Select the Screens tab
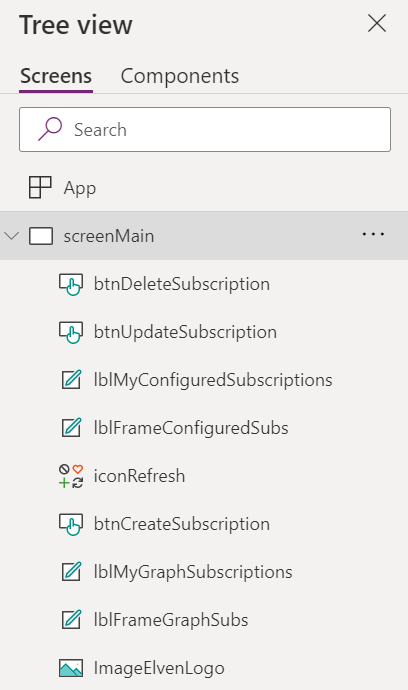This screenshot has width=408, height=690. coord(56,76)
